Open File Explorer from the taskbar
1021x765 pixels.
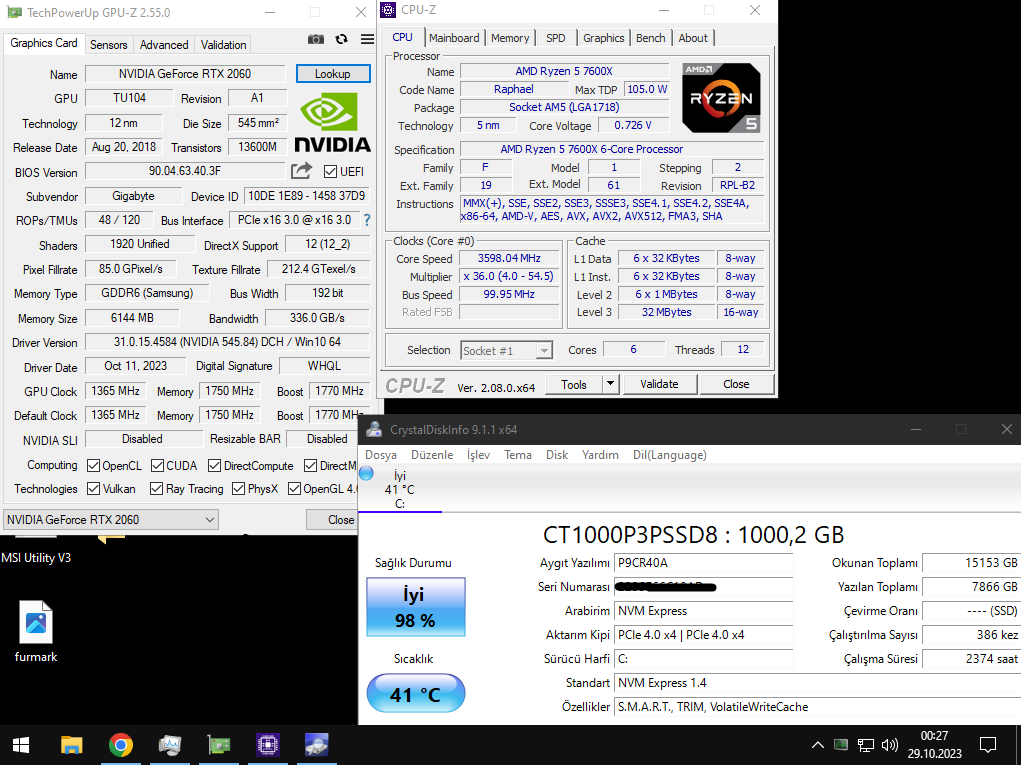click(x=72, y=745)
